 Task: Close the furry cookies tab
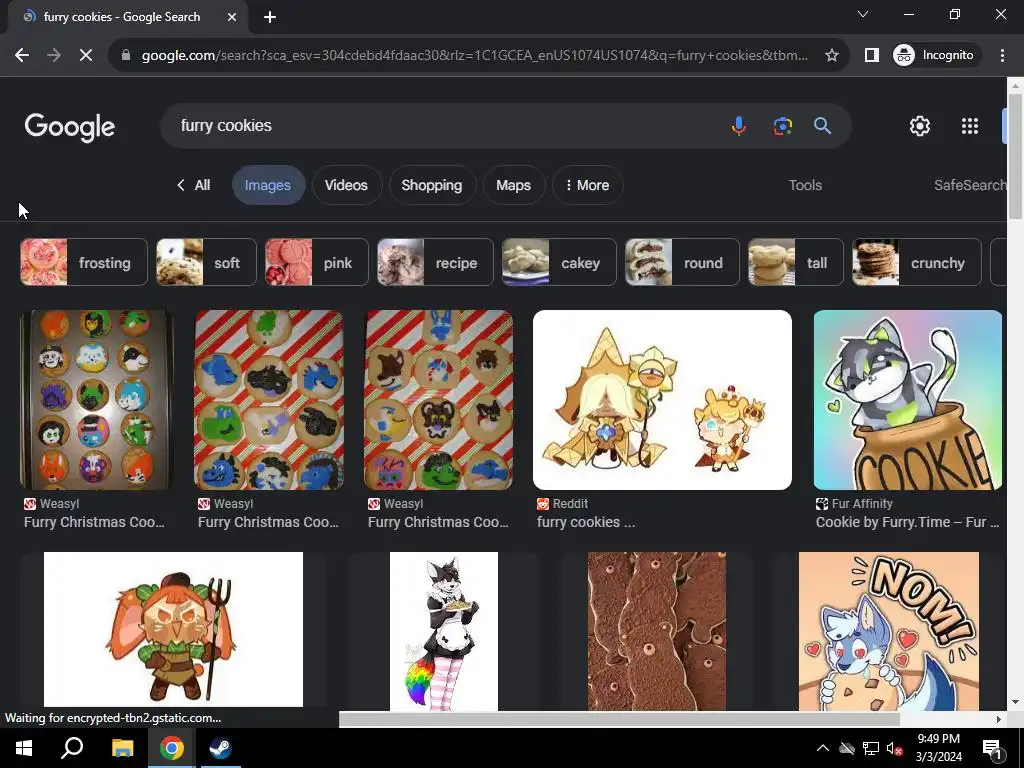(232, 17)
